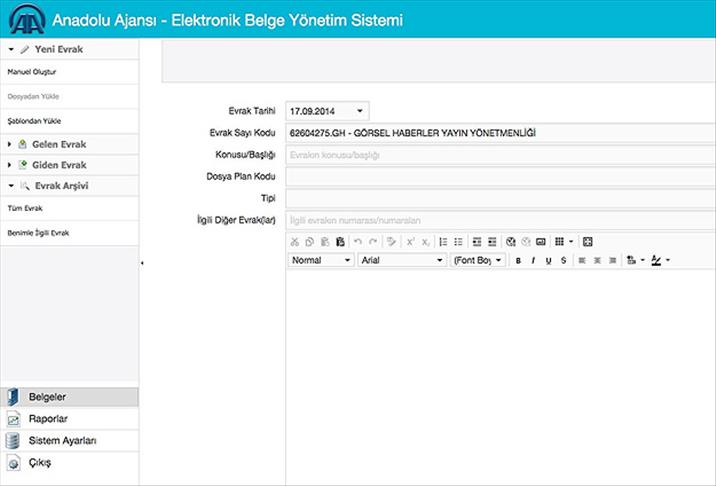Click the Copy icon in editor toolbar

tap(310, 242)
